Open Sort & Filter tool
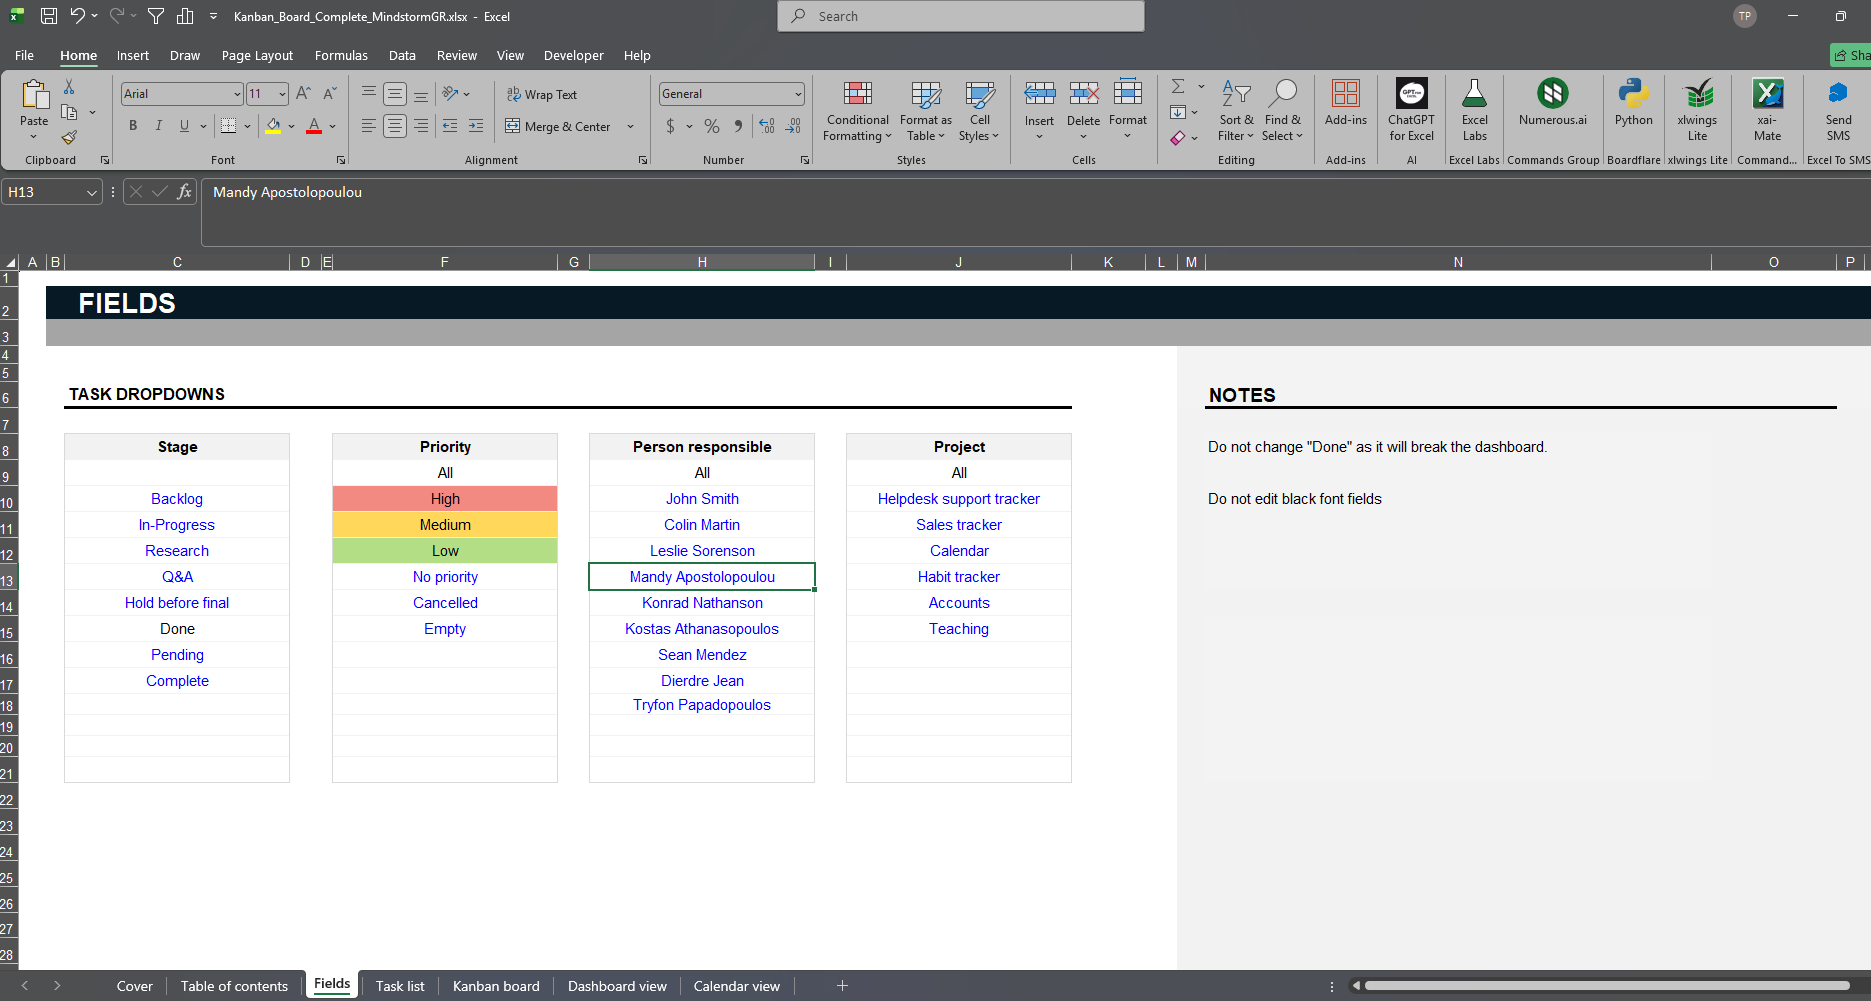This screenshot has width=1871, height=1001. [x=1236, y=112]
